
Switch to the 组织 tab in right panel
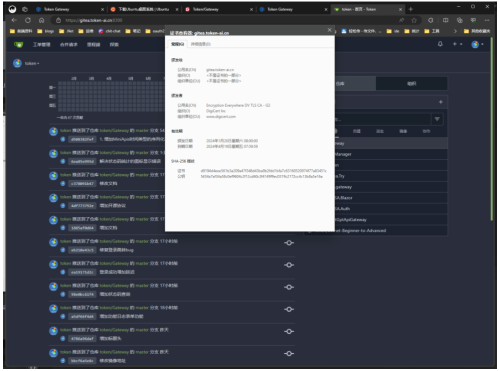point(411,84)
